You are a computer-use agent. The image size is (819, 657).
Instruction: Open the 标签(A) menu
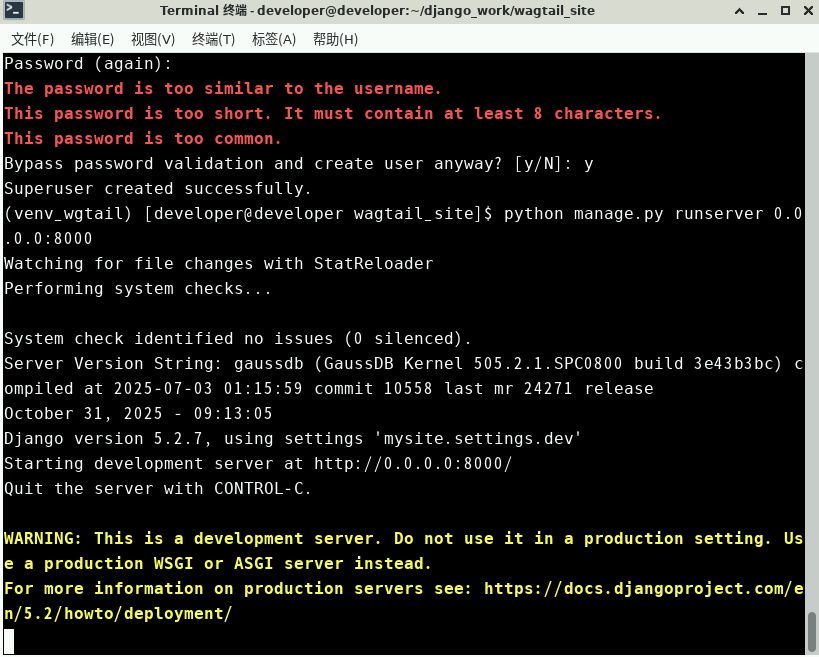(x=274, y=39)
